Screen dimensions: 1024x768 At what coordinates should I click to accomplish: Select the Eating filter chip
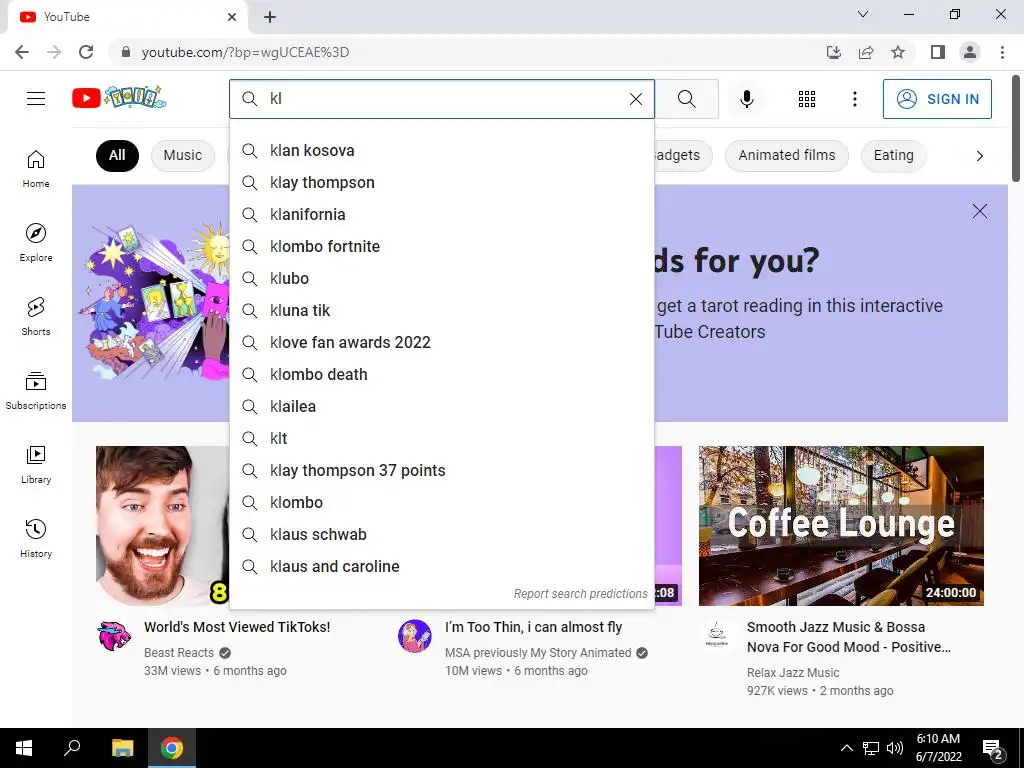pos(893,155)
